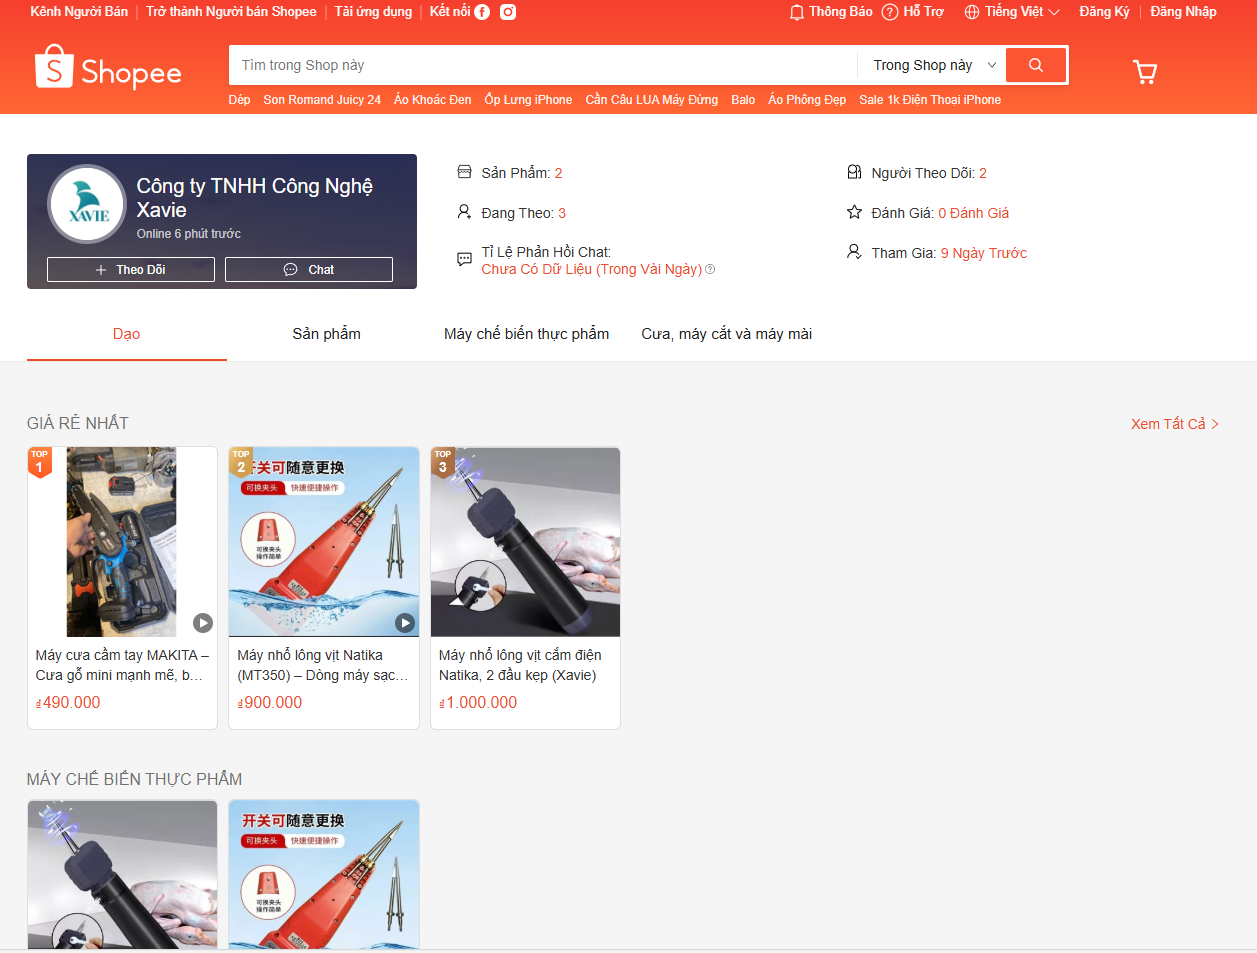Open the Natika MT350 product thumbnail
The height and width of the screenshot is (953, 1257).
tap(324, 542)
